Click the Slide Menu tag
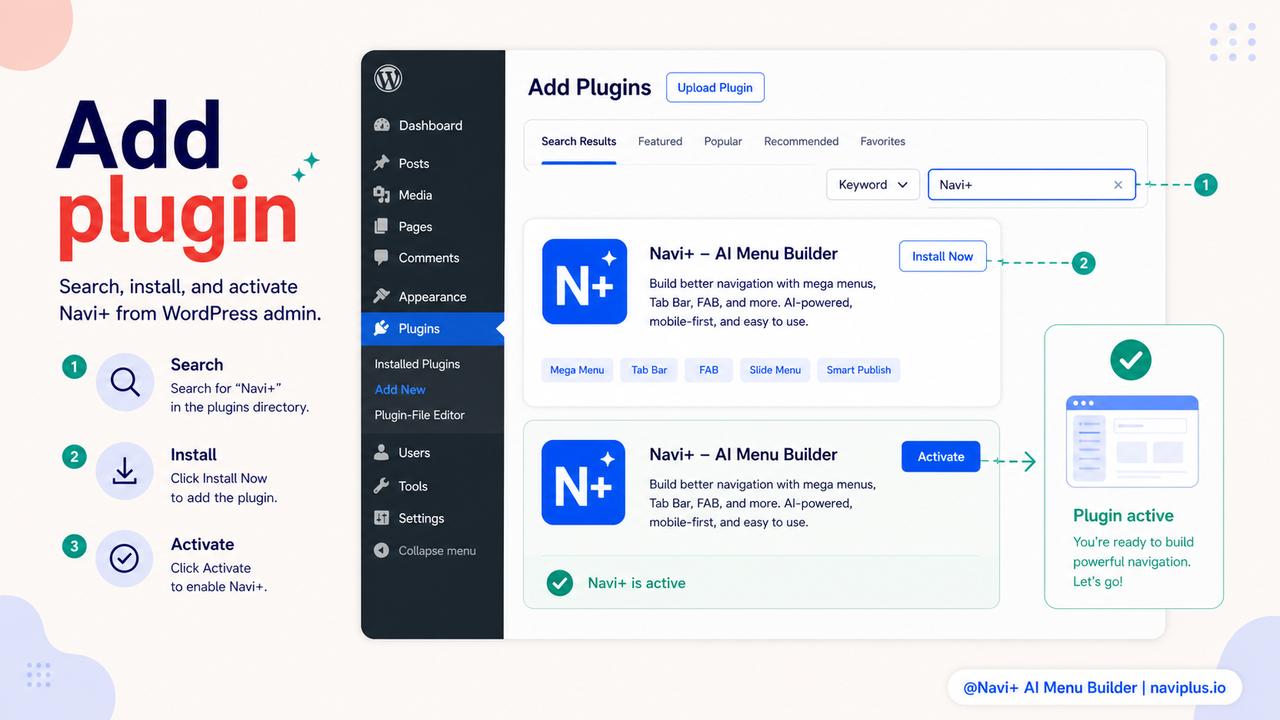 pyautogui.click(x=775, y=370)
